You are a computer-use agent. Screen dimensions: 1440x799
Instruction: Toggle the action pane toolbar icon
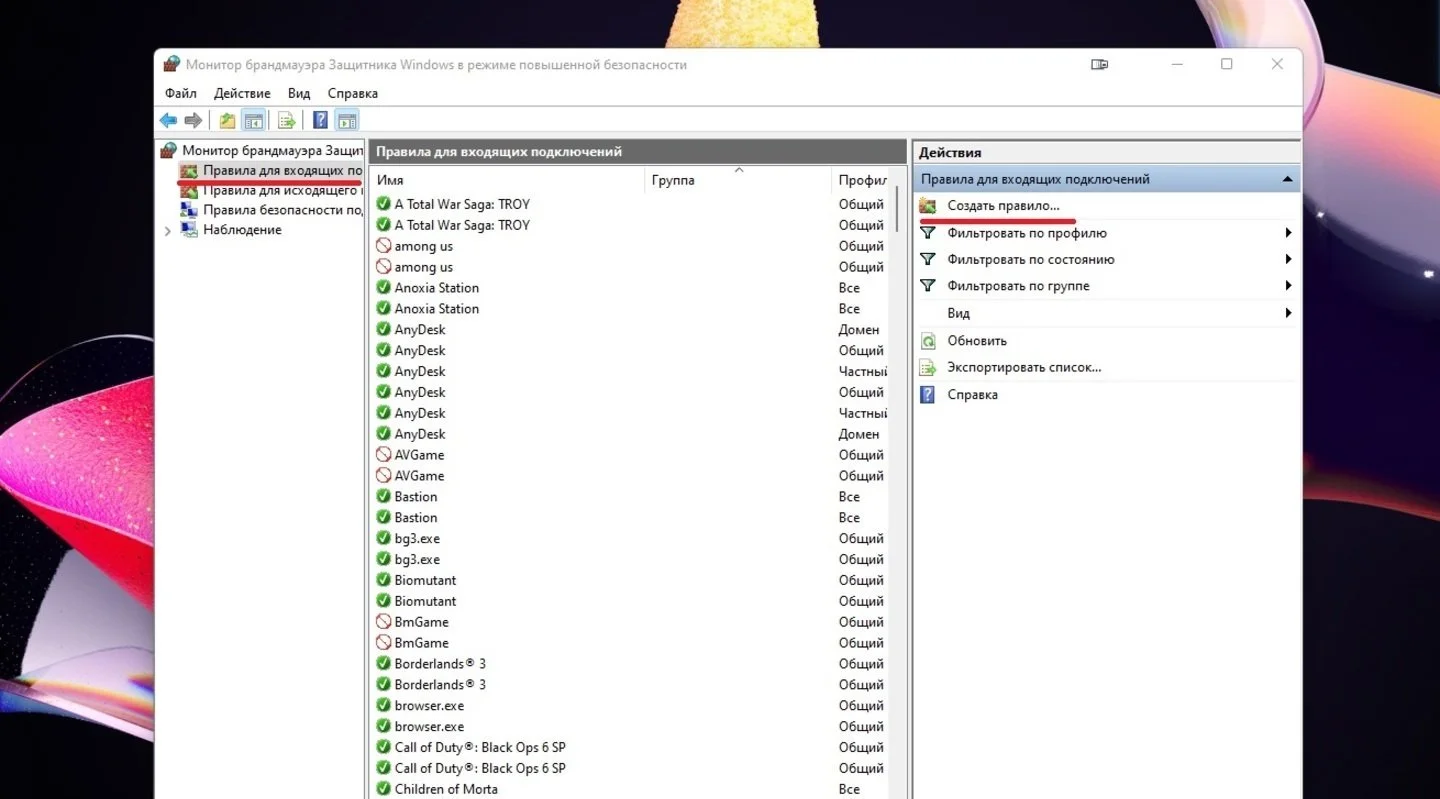point(347,121)
